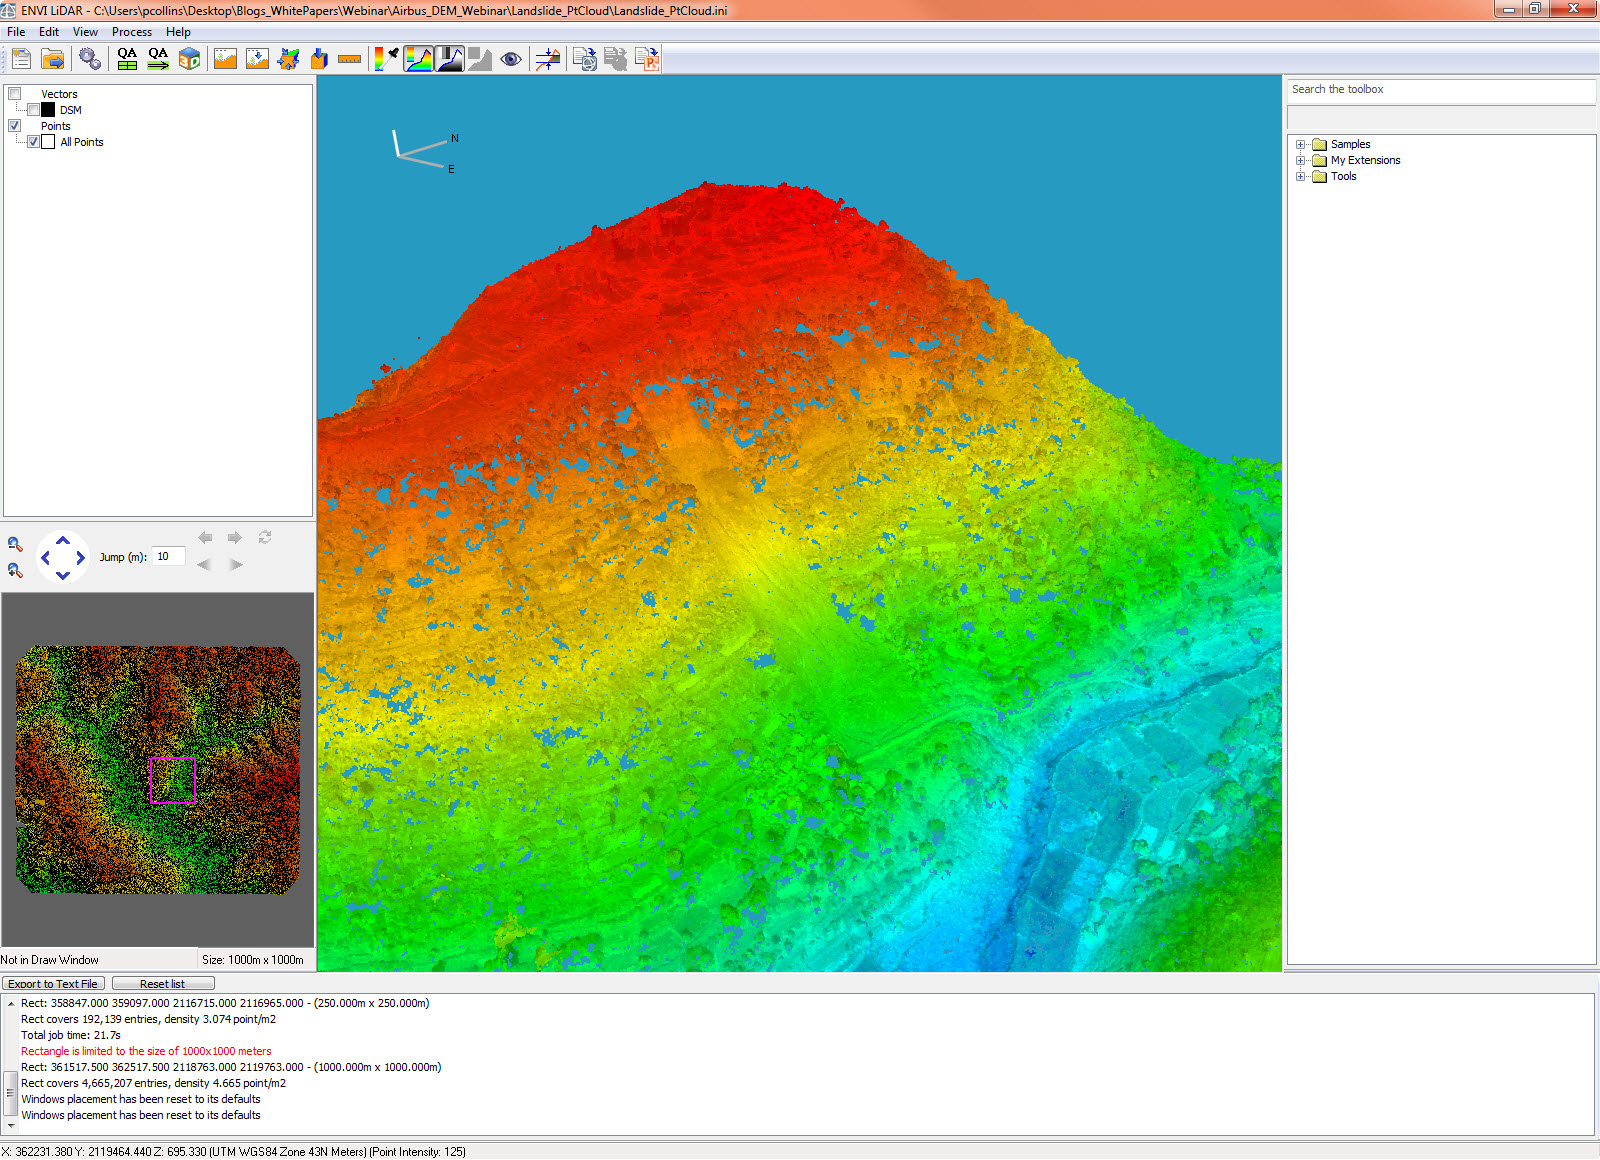The width and height of the screenshot is (1600, 1160).
Task: Click the color eyedropper tool icon
Action: pyautogui.click(x=386, y=59)
